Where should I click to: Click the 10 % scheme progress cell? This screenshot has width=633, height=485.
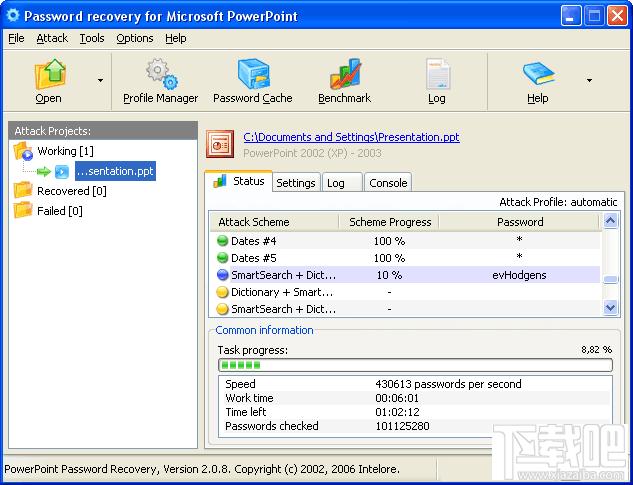pos(389,275)
